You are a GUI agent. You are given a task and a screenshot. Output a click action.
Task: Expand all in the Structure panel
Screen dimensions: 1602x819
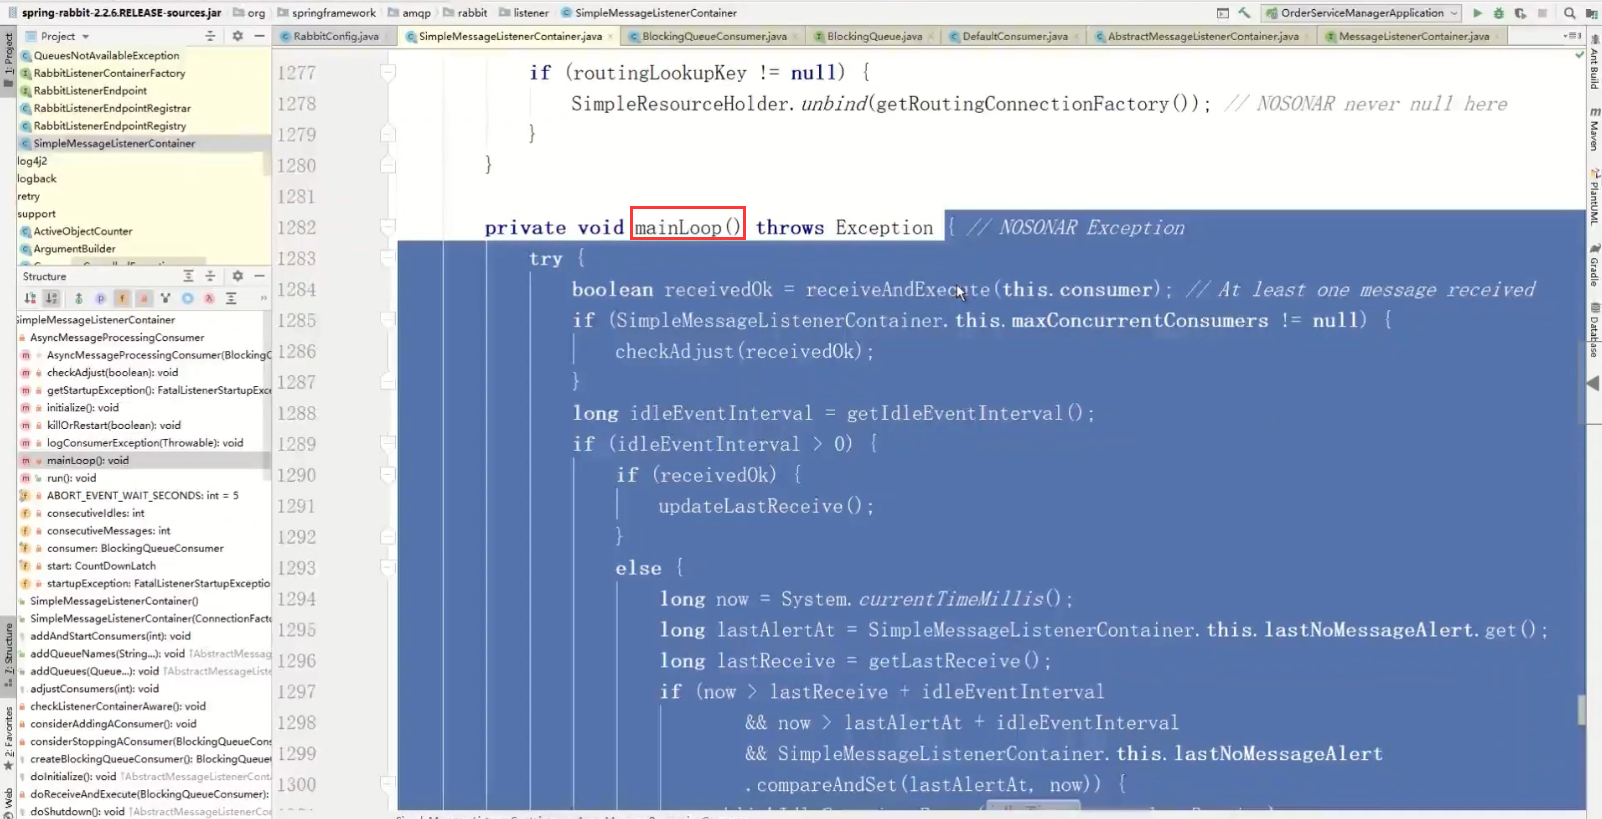coord(188,276)
